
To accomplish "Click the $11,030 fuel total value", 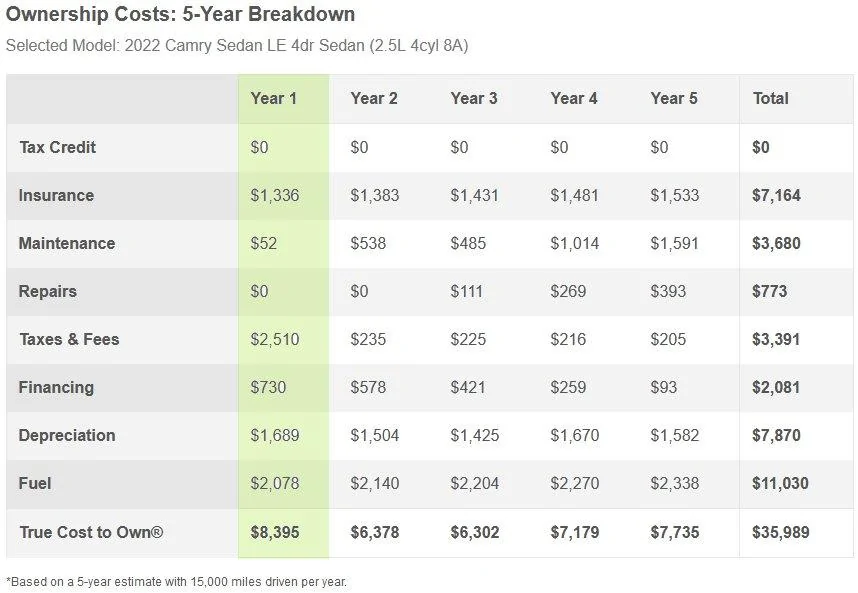I will tap(780, 483).
